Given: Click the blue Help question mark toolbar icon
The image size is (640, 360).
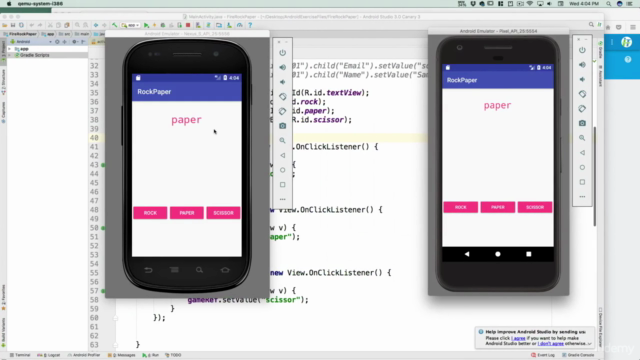Looking at the screenshot, I should click(250, 25).
